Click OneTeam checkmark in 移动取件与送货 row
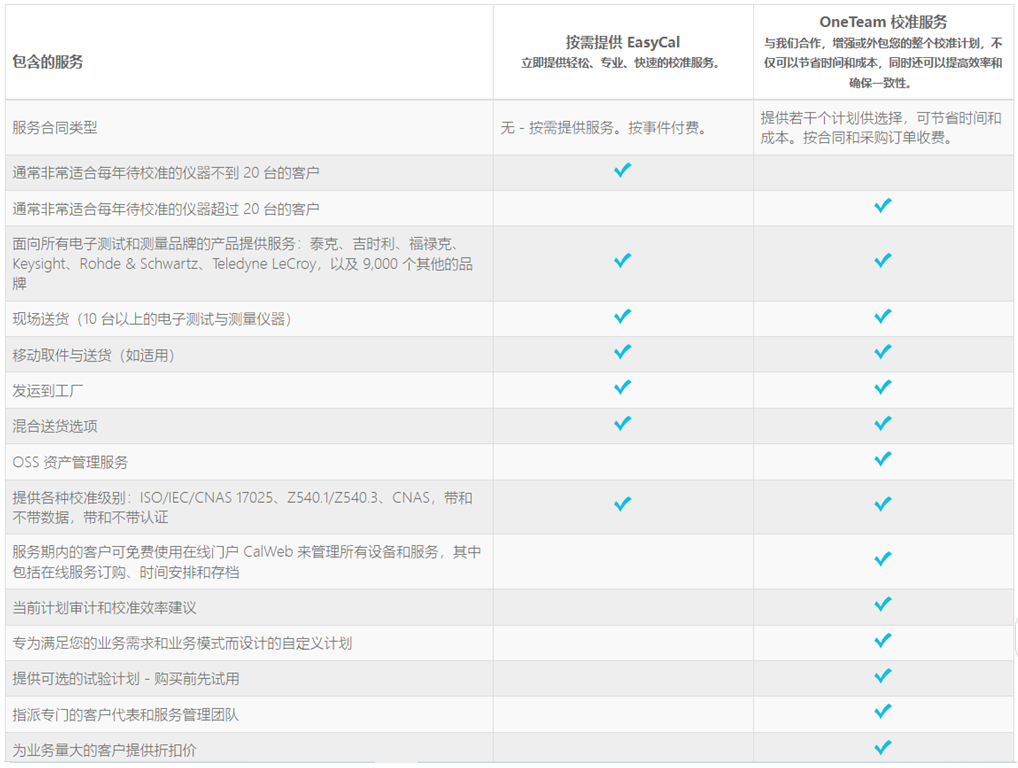The width and height of the screenshot is (1018, 768). 882,353
